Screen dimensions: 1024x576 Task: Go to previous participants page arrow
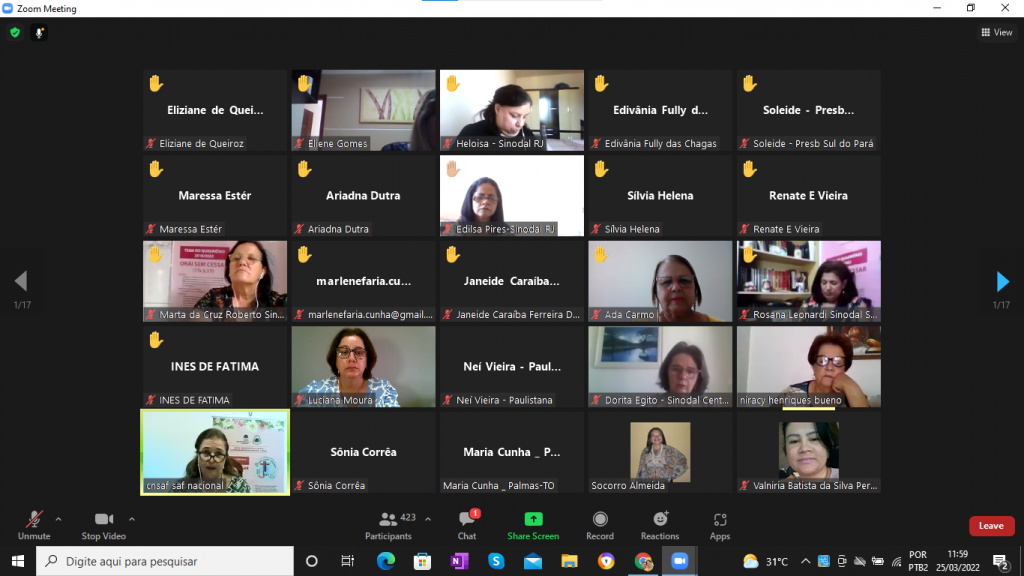(21, 282)
